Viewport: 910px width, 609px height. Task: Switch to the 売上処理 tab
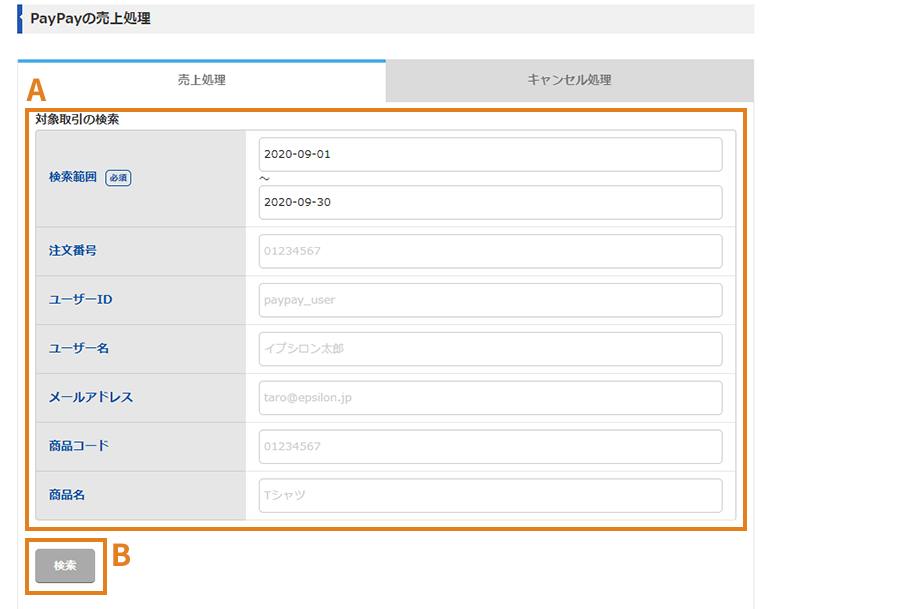coord(201,80)
